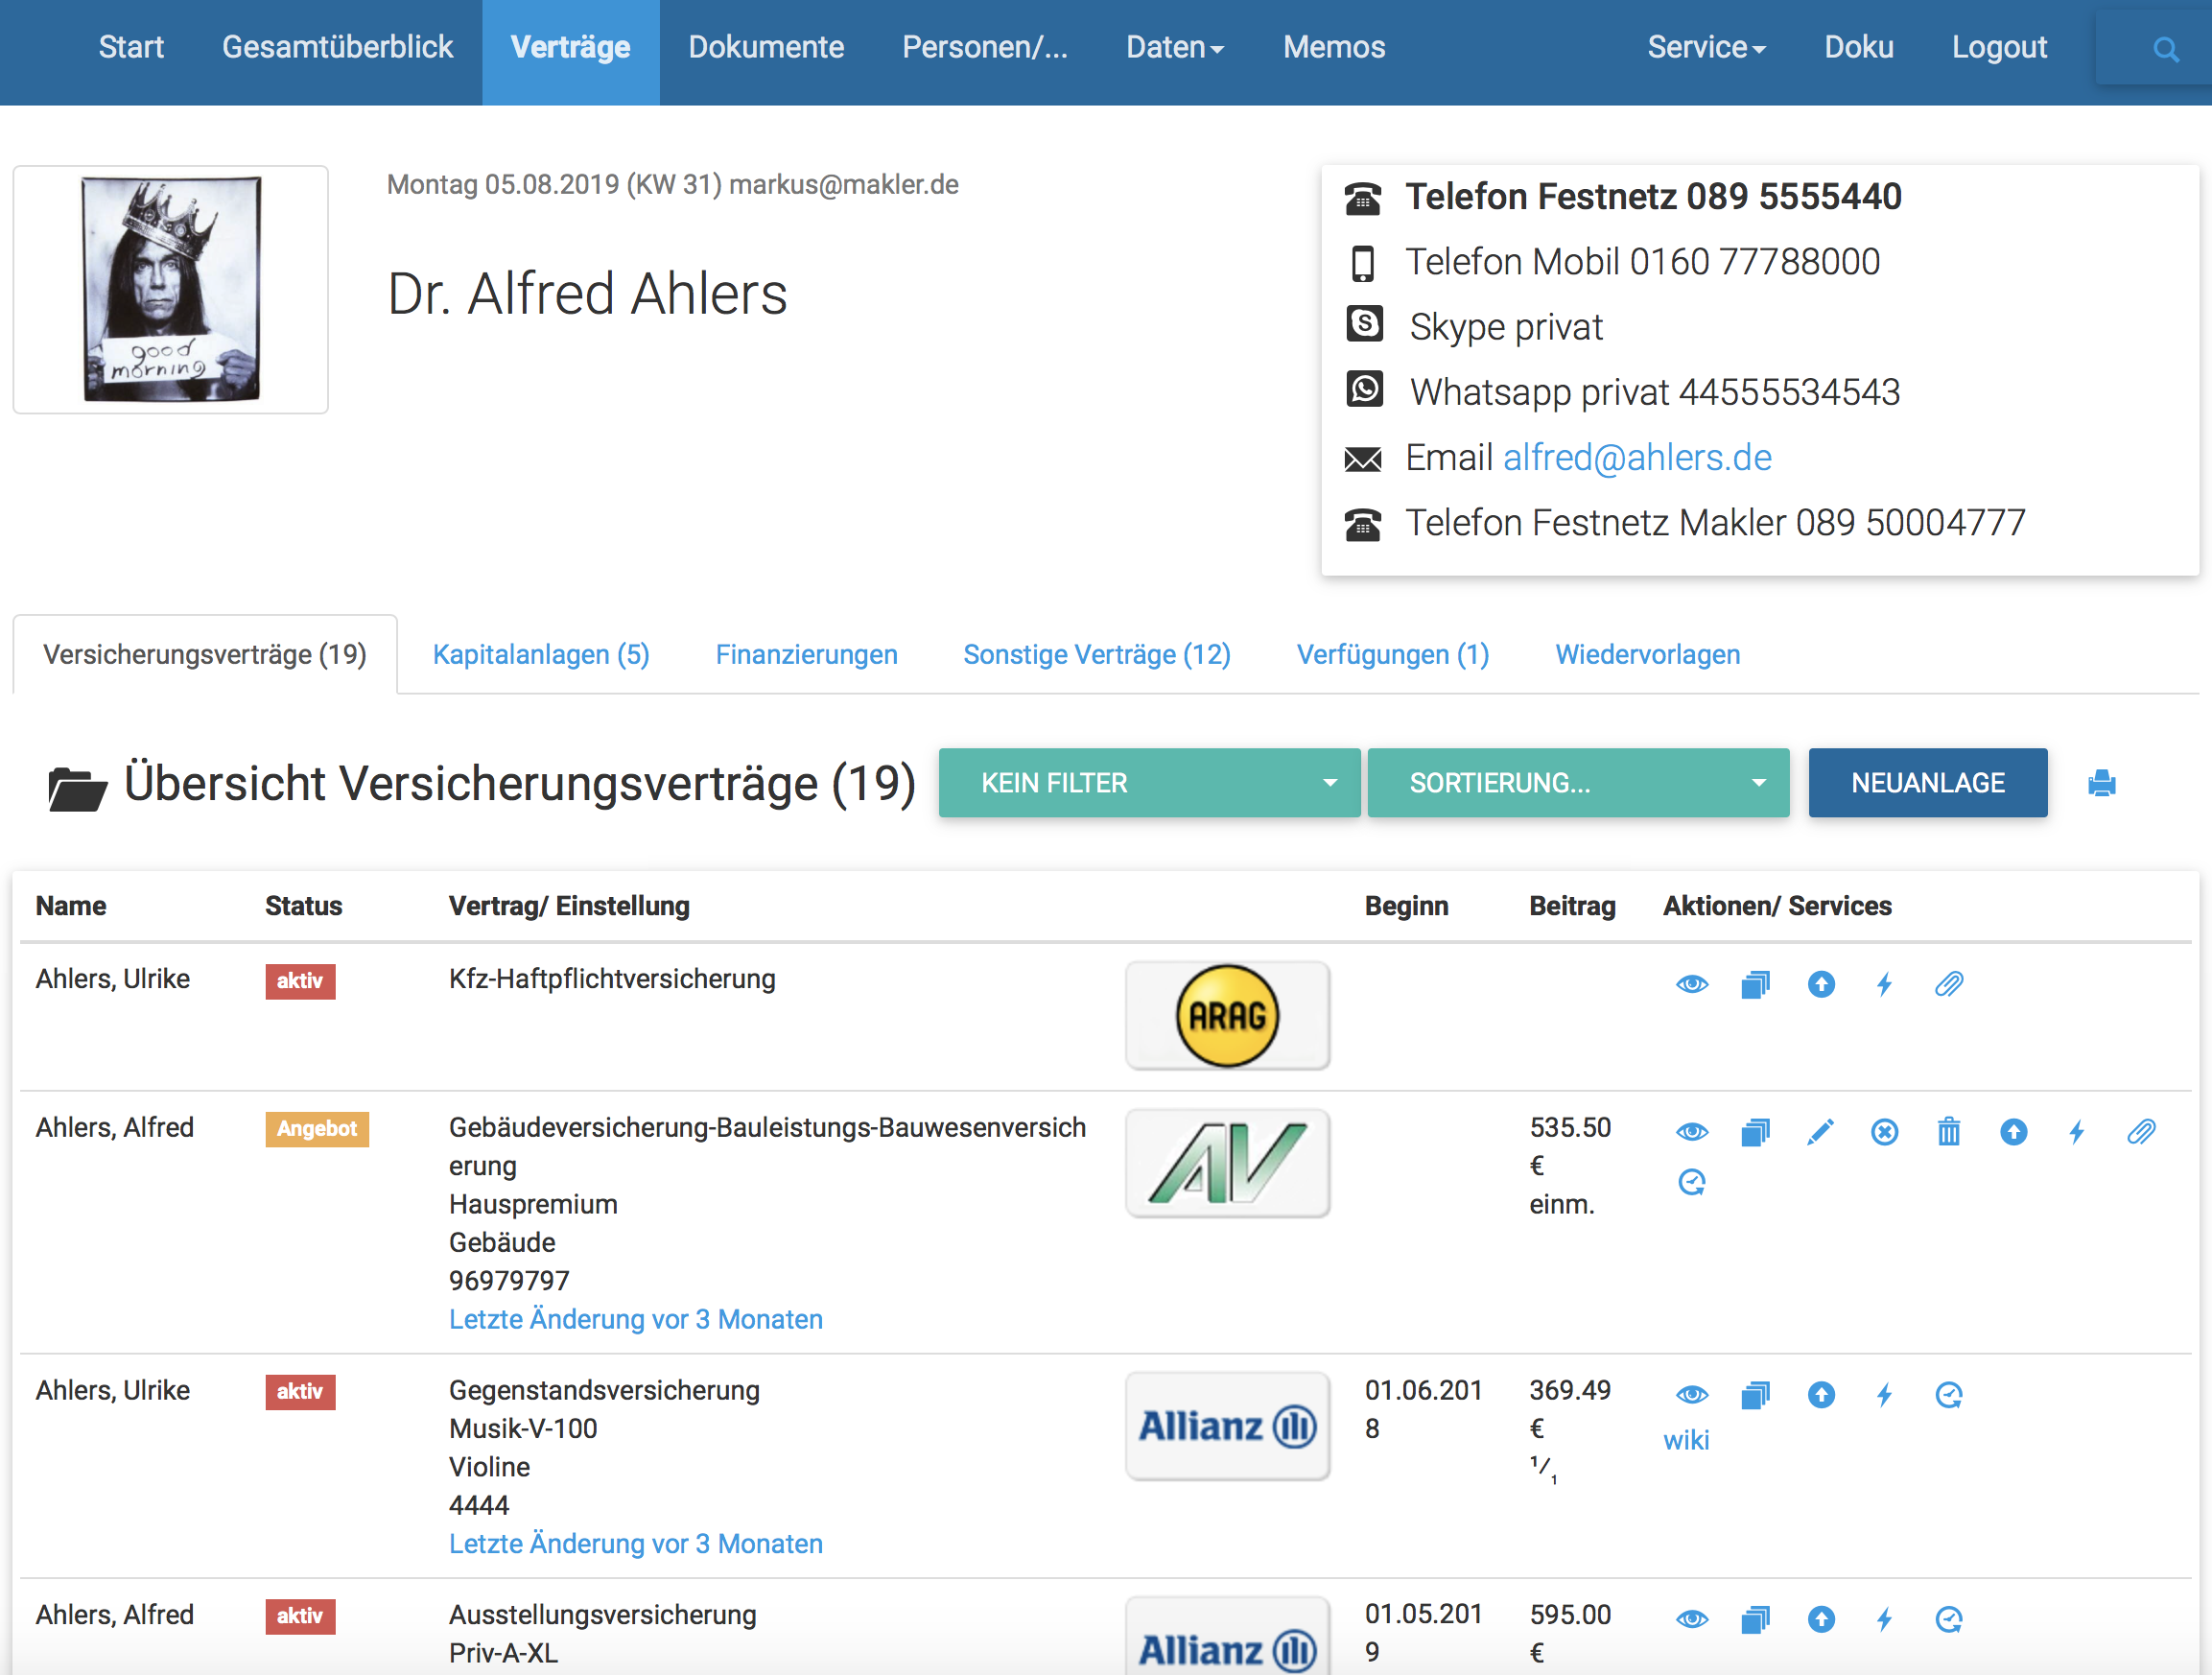The width and height of the screenshot is (2212, 1675).
Task: Click upload arrow icon in Gebäudeversicherung row
Action: coord(2014,1132)
